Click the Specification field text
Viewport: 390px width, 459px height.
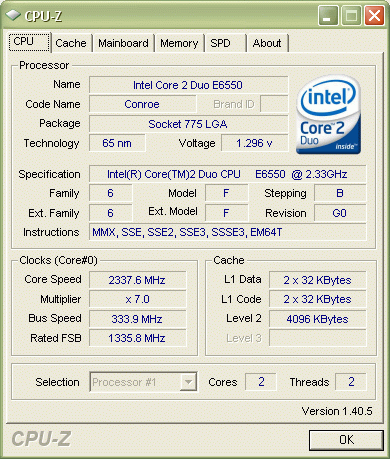click(227, 174)
